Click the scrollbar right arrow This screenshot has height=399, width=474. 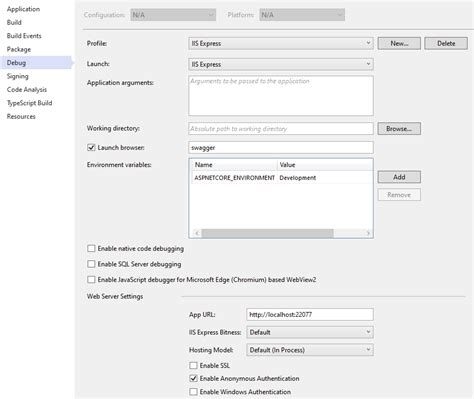(x=368, y=233)
